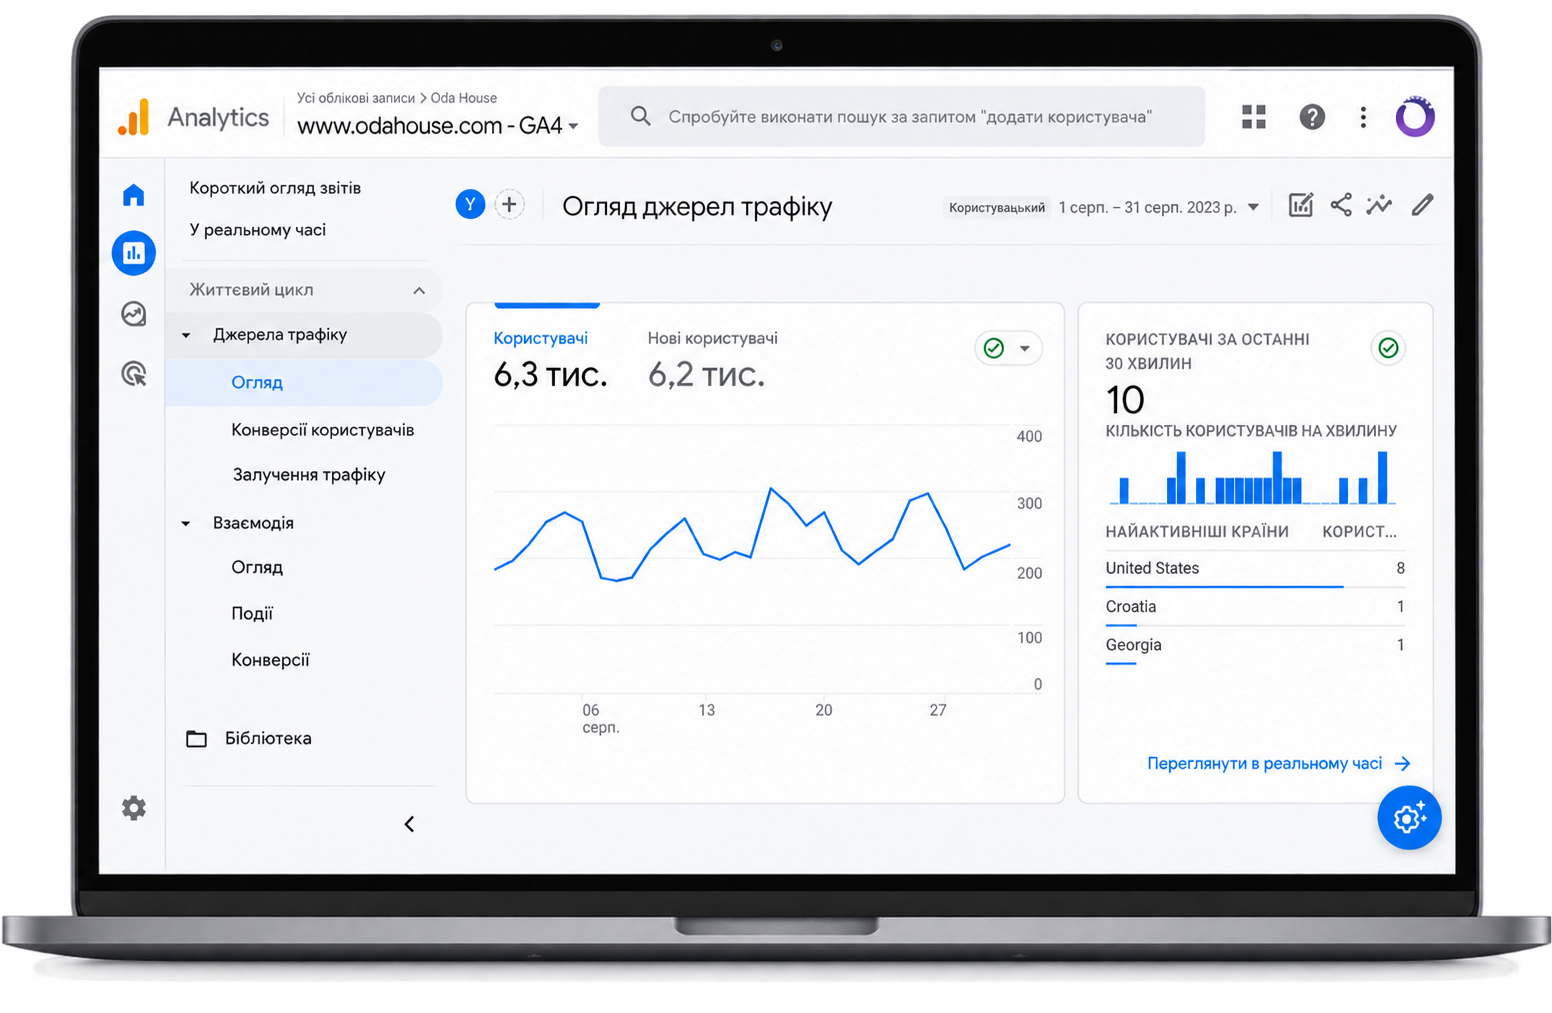
Task: Open the floating blue settings gear button
Action: coord(1409,818)
